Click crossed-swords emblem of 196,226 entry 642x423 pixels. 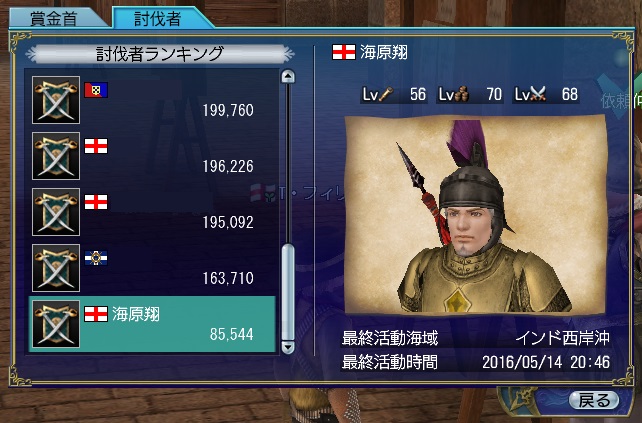click(x=56, y=156)
